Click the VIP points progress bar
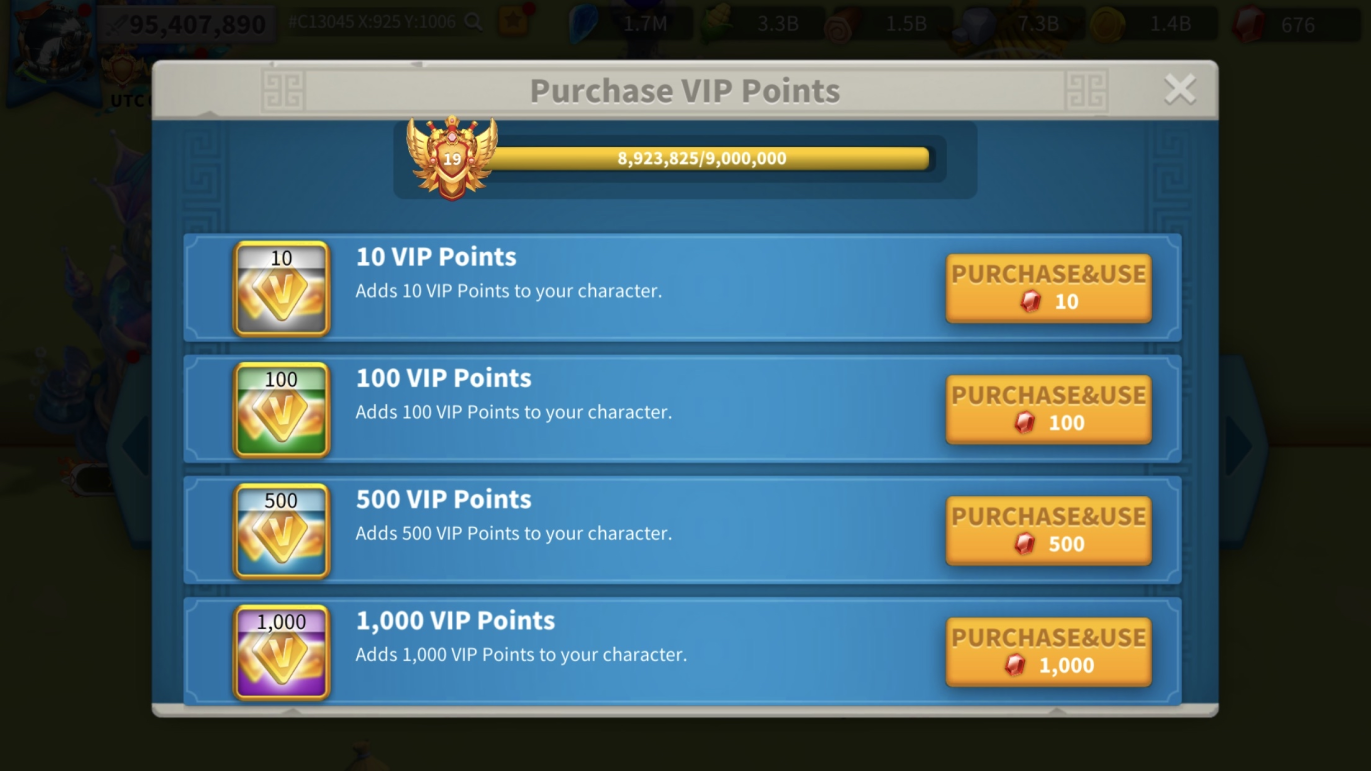This screenshot has height=771, width=1371. 708,158
